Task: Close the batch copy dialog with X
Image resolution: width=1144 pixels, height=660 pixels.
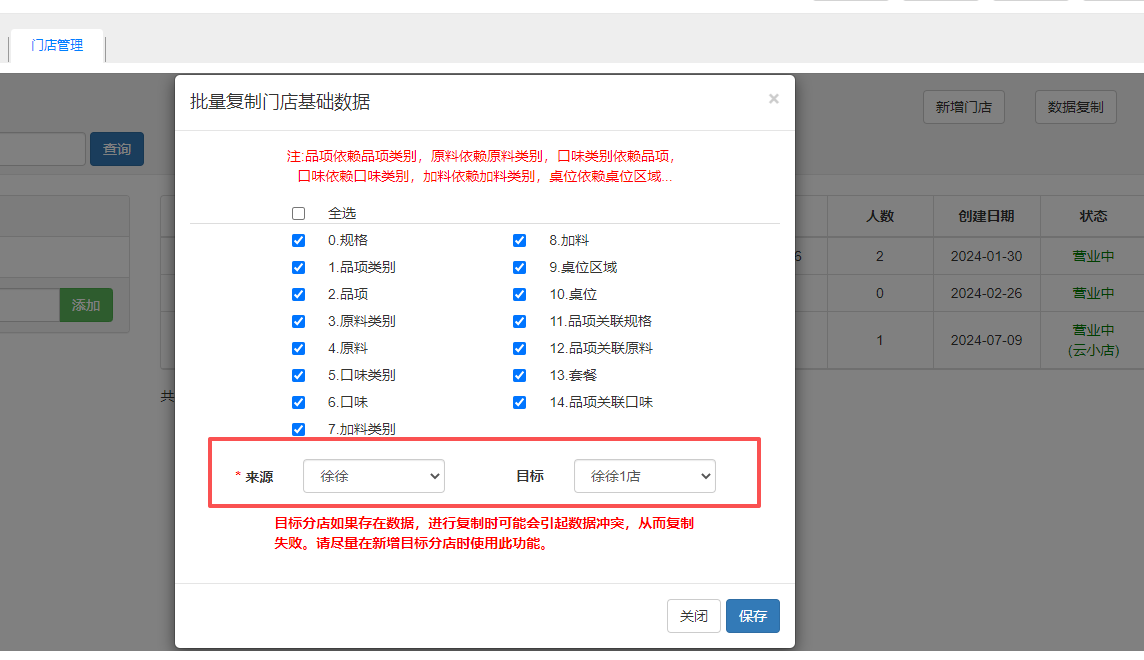Action: (773, 99)
